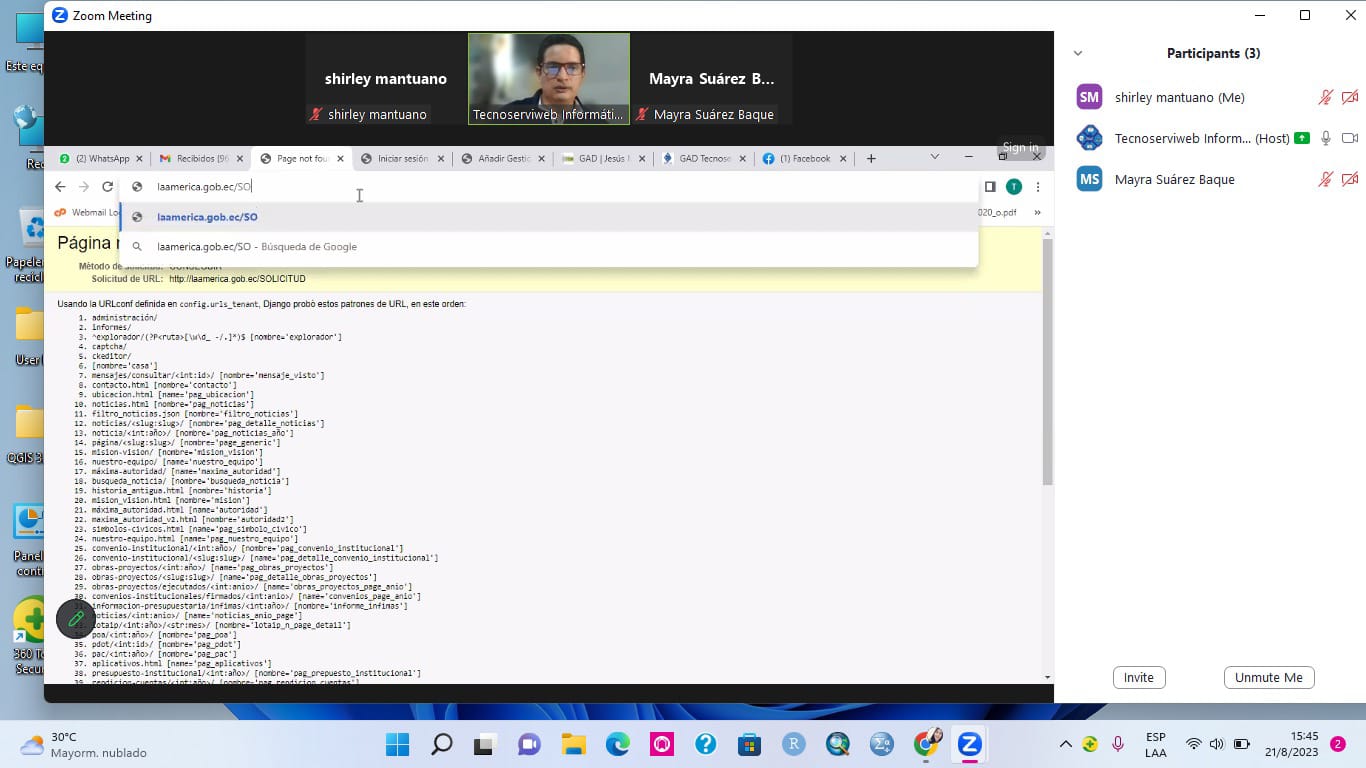Click the Zoom icon in taskbar

(x=969, y=744)
